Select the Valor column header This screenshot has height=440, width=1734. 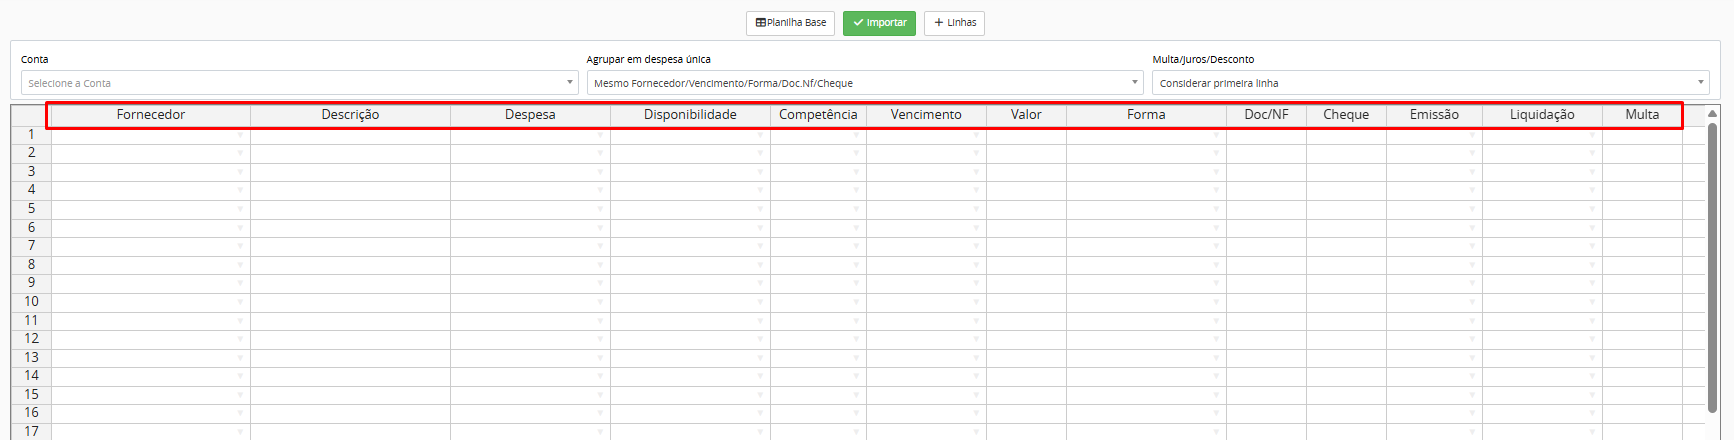[x=1026, y=115]
